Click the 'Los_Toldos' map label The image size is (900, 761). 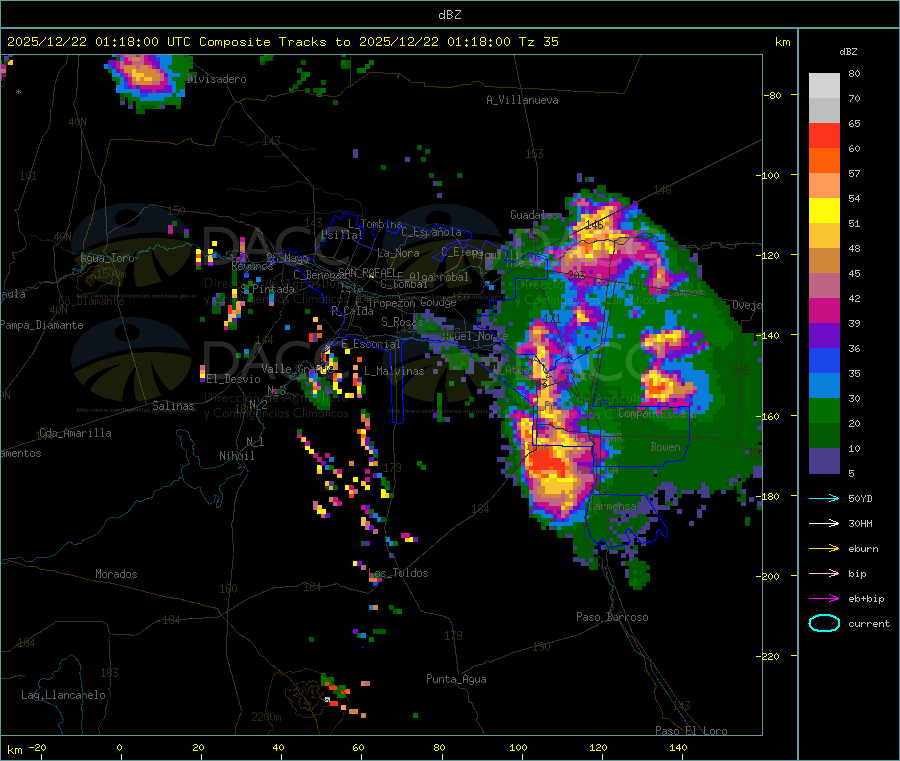point(398,573)
